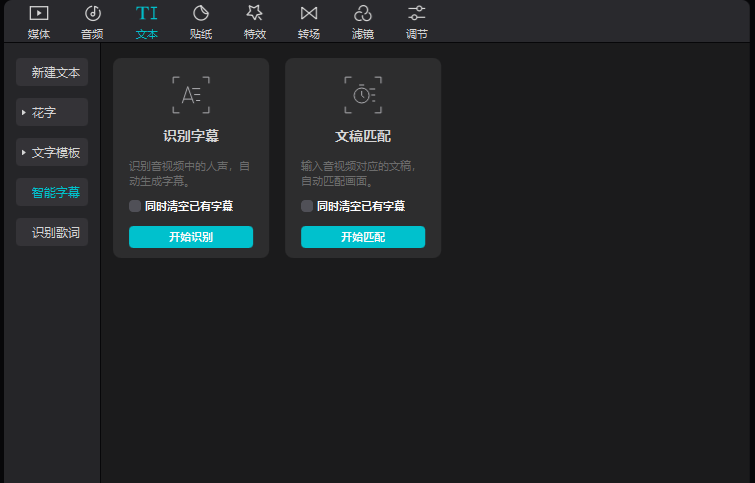Select 智能字幕 in the sidebar

[52, 192]
